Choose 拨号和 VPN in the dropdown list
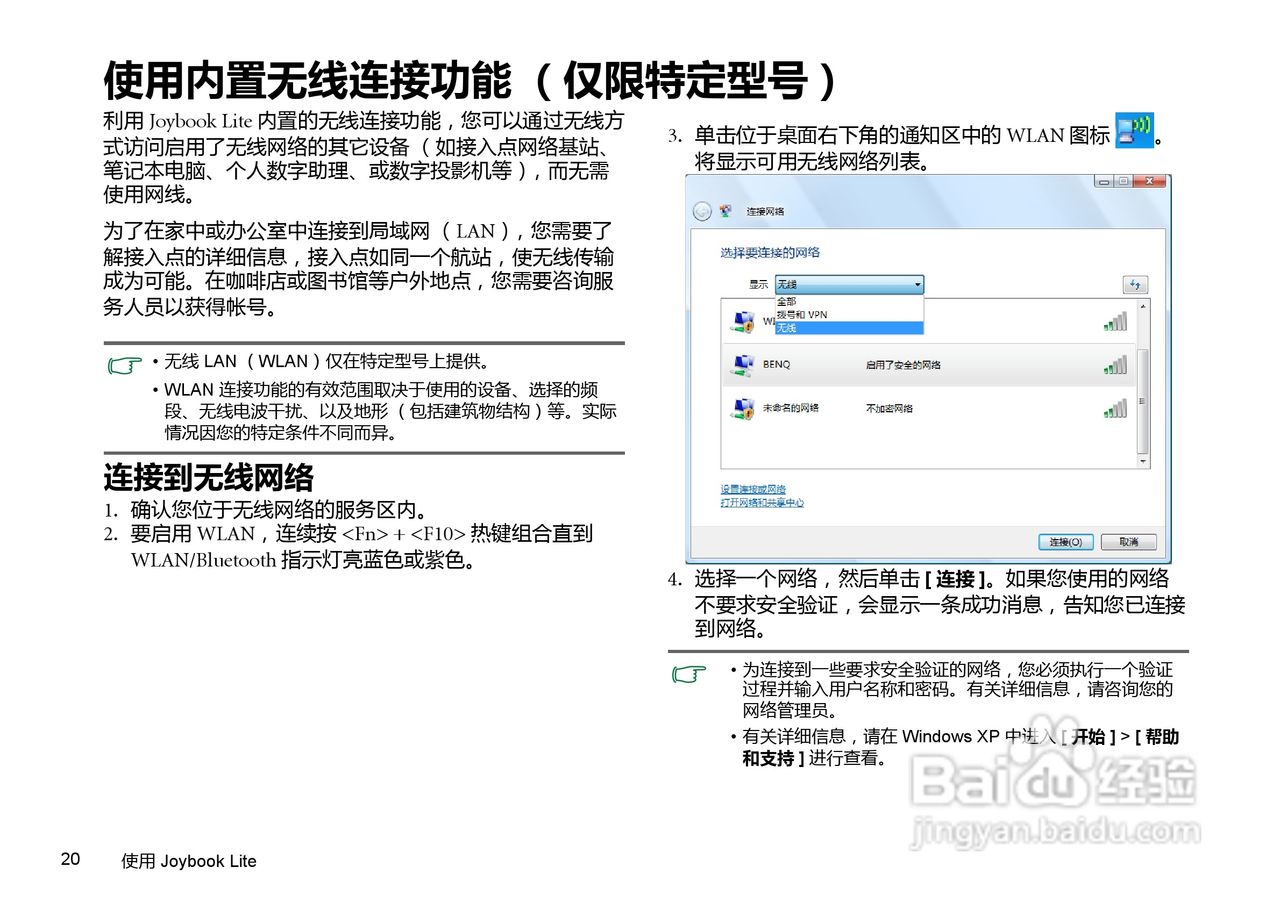 pyautogui.click(x=849, y=314)
